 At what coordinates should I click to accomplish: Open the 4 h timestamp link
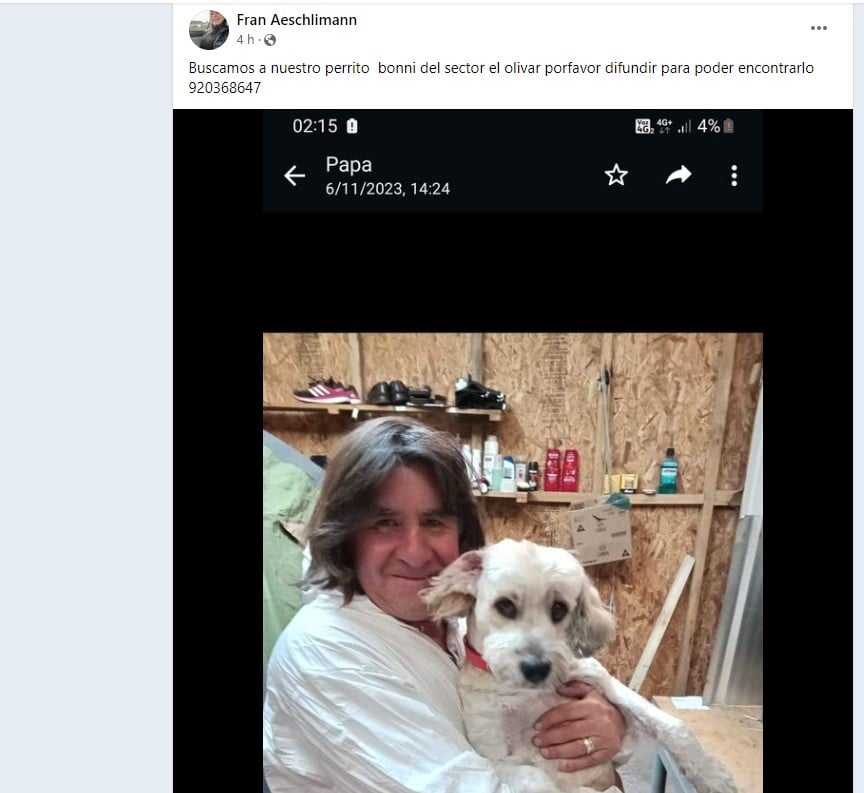pyautogui.click(x=245, y=40)
